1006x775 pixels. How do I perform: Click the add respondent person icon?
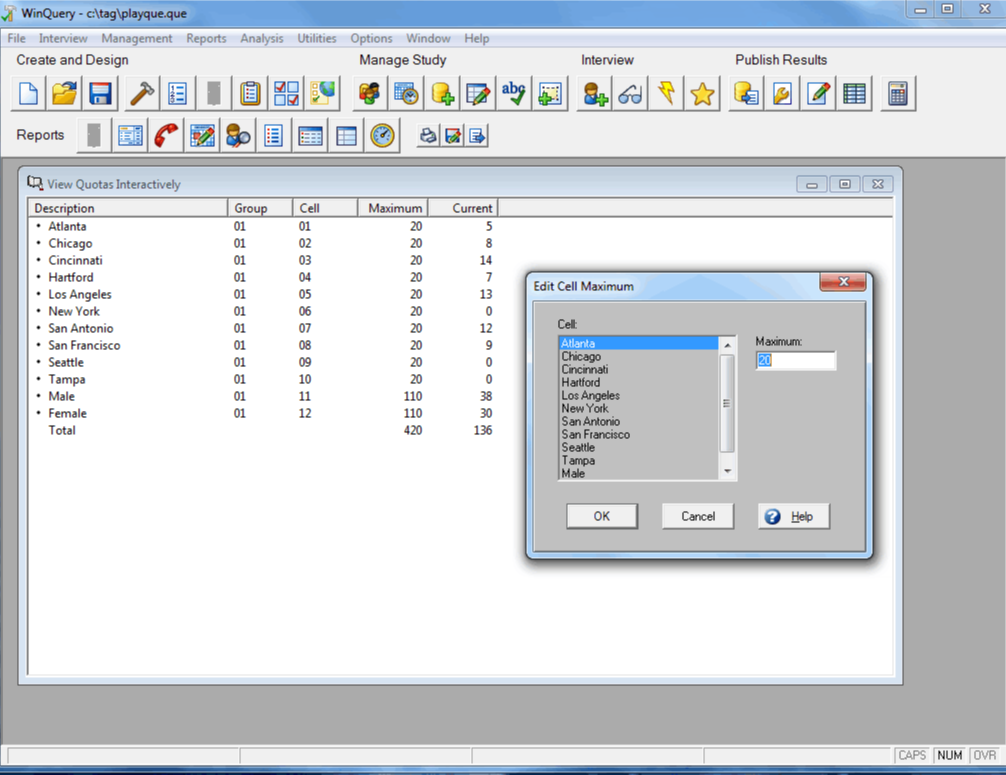tap(595, 94)
